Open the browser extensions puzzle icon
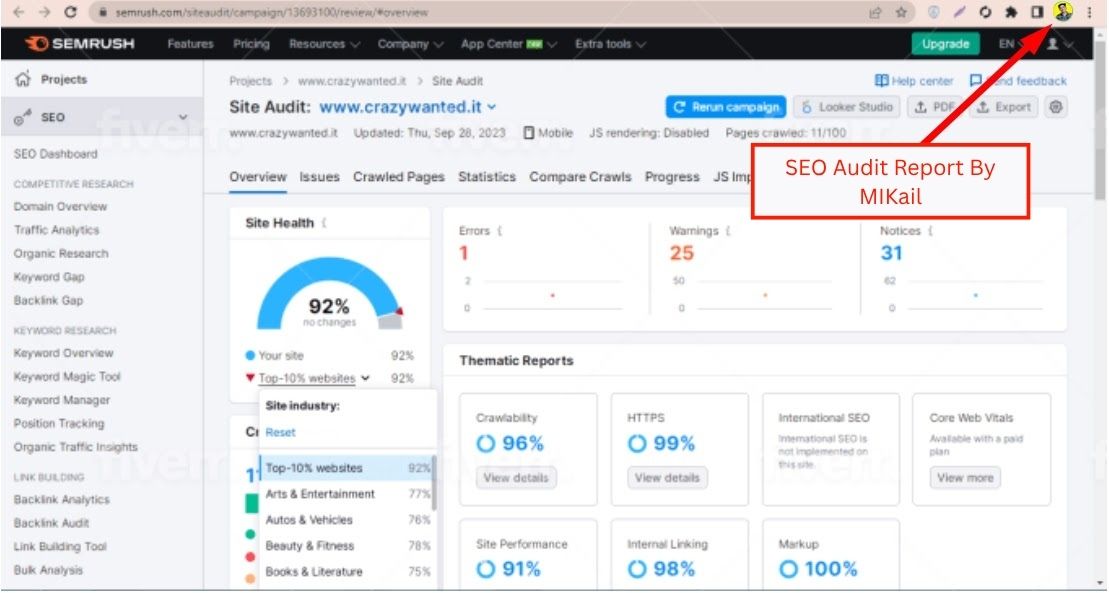Viewport: 1109px width, 593px height. pyautogui.click(x=1012, y=12)
